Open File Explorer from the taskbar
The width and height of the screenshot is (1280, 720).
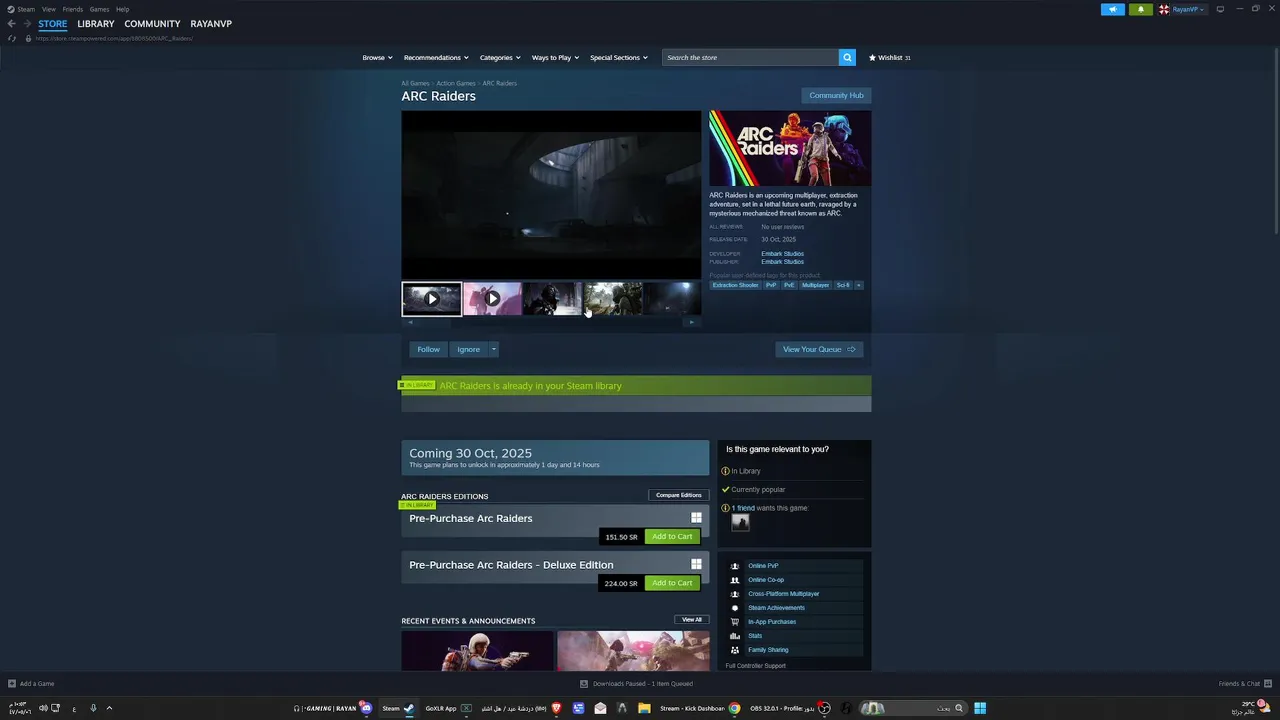(x=644, y=708)
